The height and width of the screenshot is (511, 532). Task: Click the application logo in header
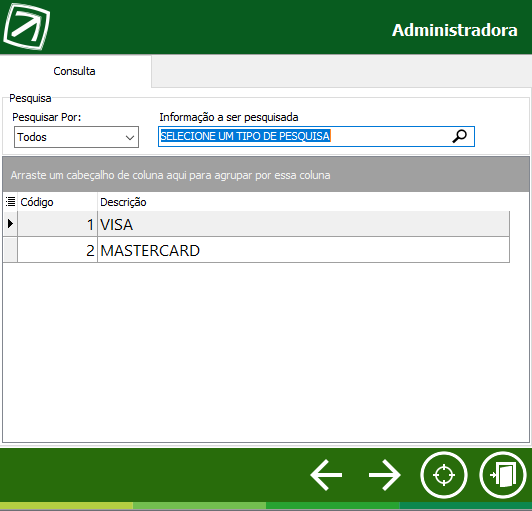pos(26,26)
